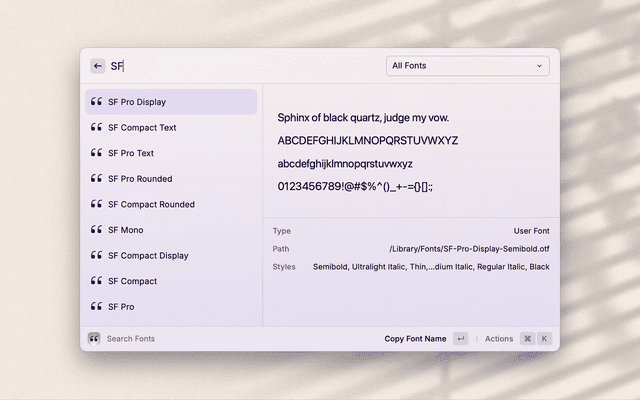This screenshot has height=400, width=640.
Task: Click the K key icon
Action: coord(545,339)
